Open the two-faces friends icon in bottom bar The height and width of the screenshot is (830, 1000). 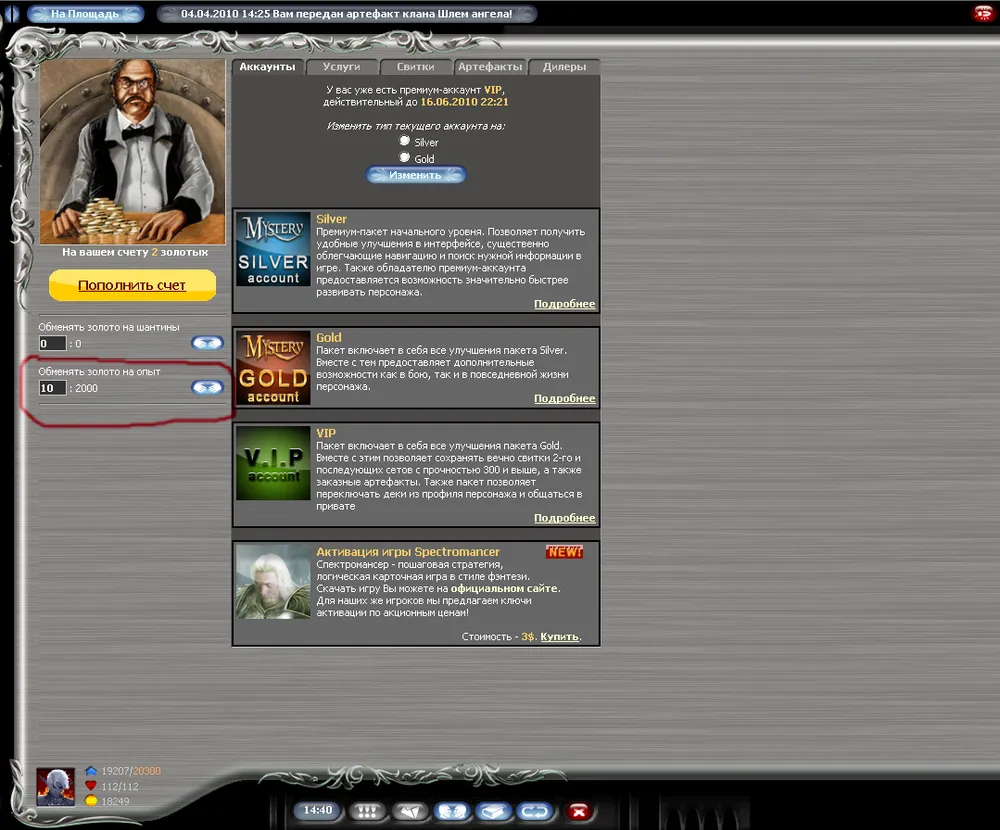(450, 811)
